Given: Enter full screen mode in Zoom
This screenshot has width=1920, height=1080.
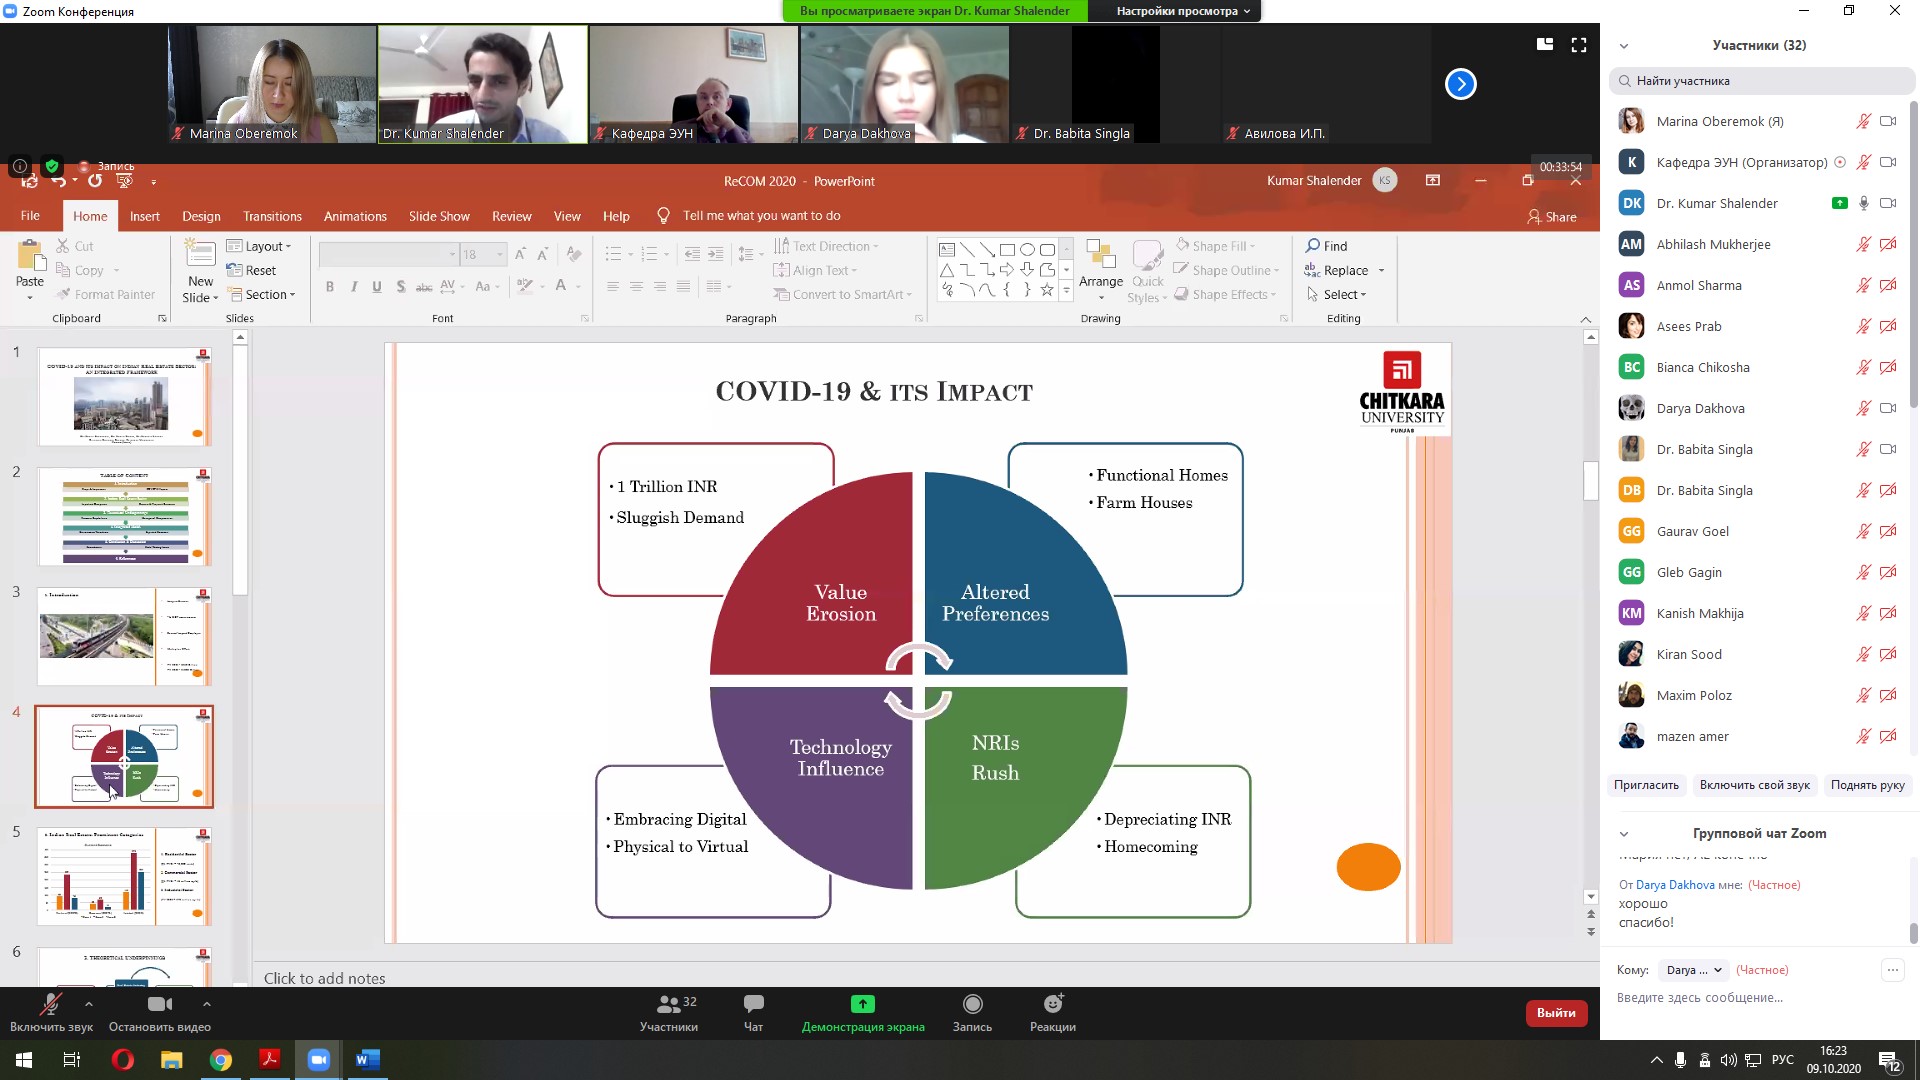Looking at the screenshot, I should [x=1579, y=45].
